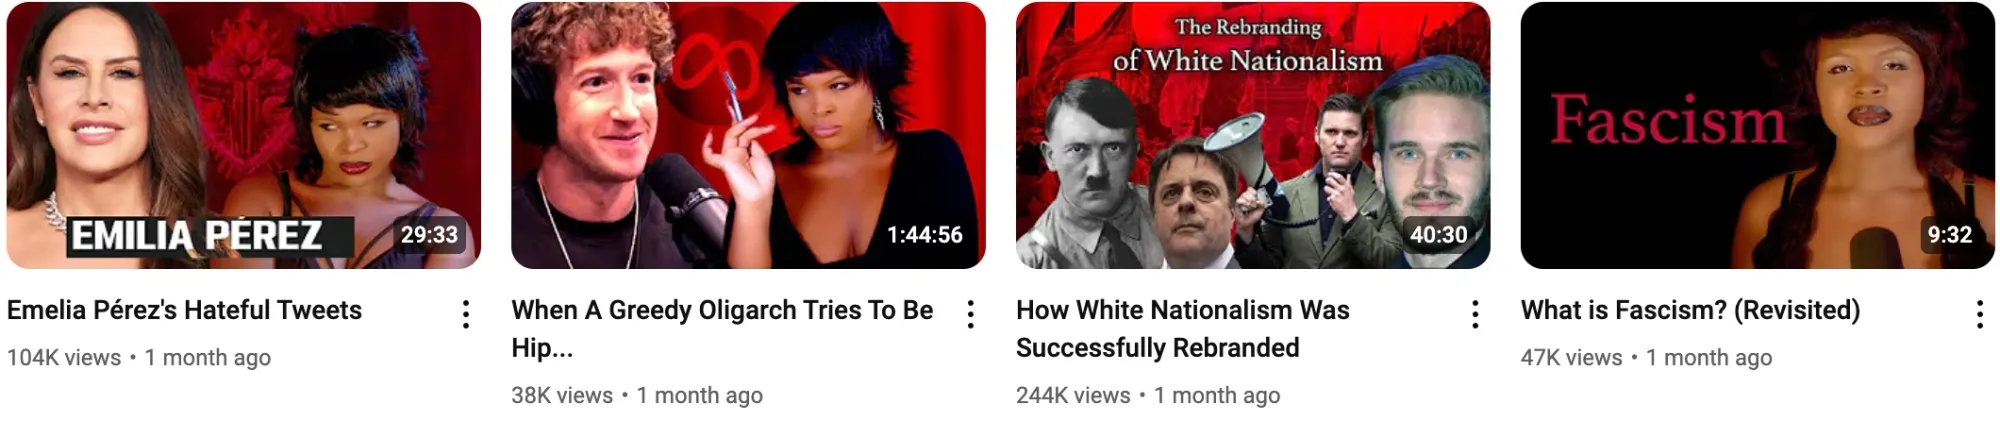Click the 40:30 duration badge
Image resolution: width=2000 pixels, height=421 pixels.
click(1439, 235)
